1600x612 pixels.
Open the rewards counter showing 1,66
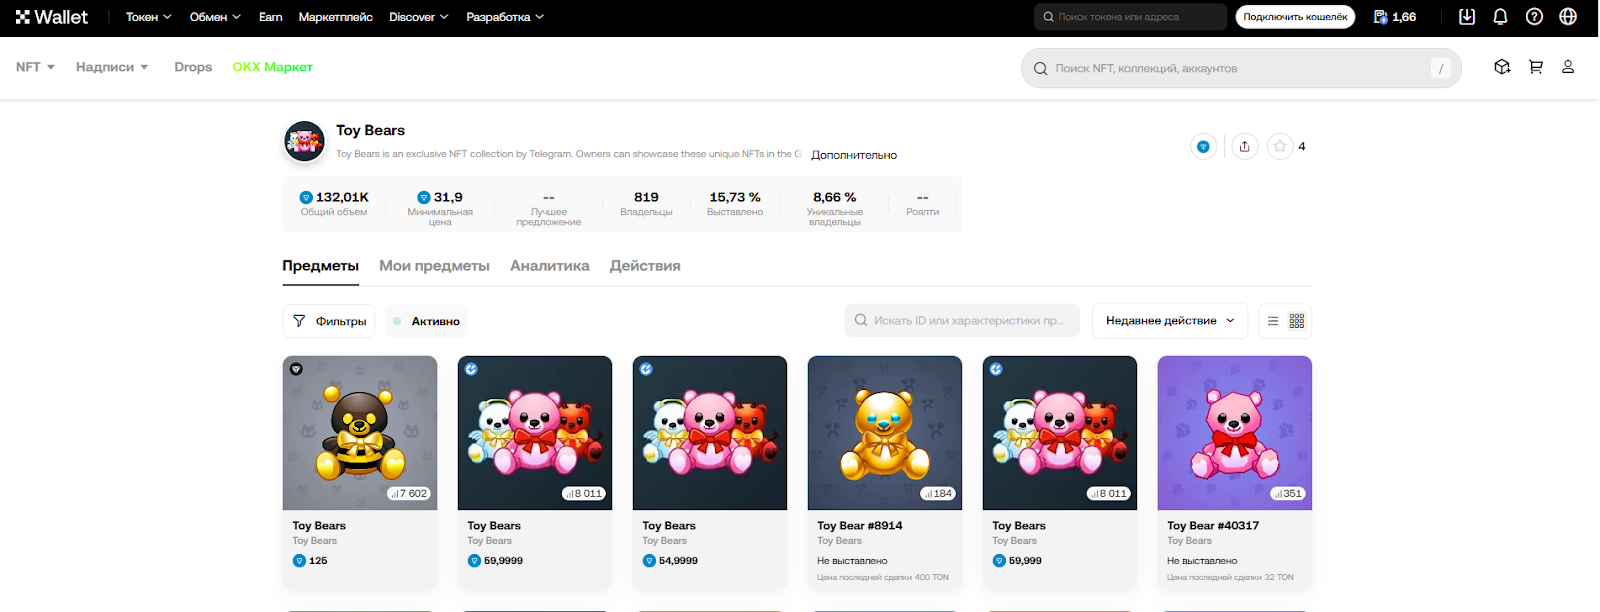(x=1395, y=17)
